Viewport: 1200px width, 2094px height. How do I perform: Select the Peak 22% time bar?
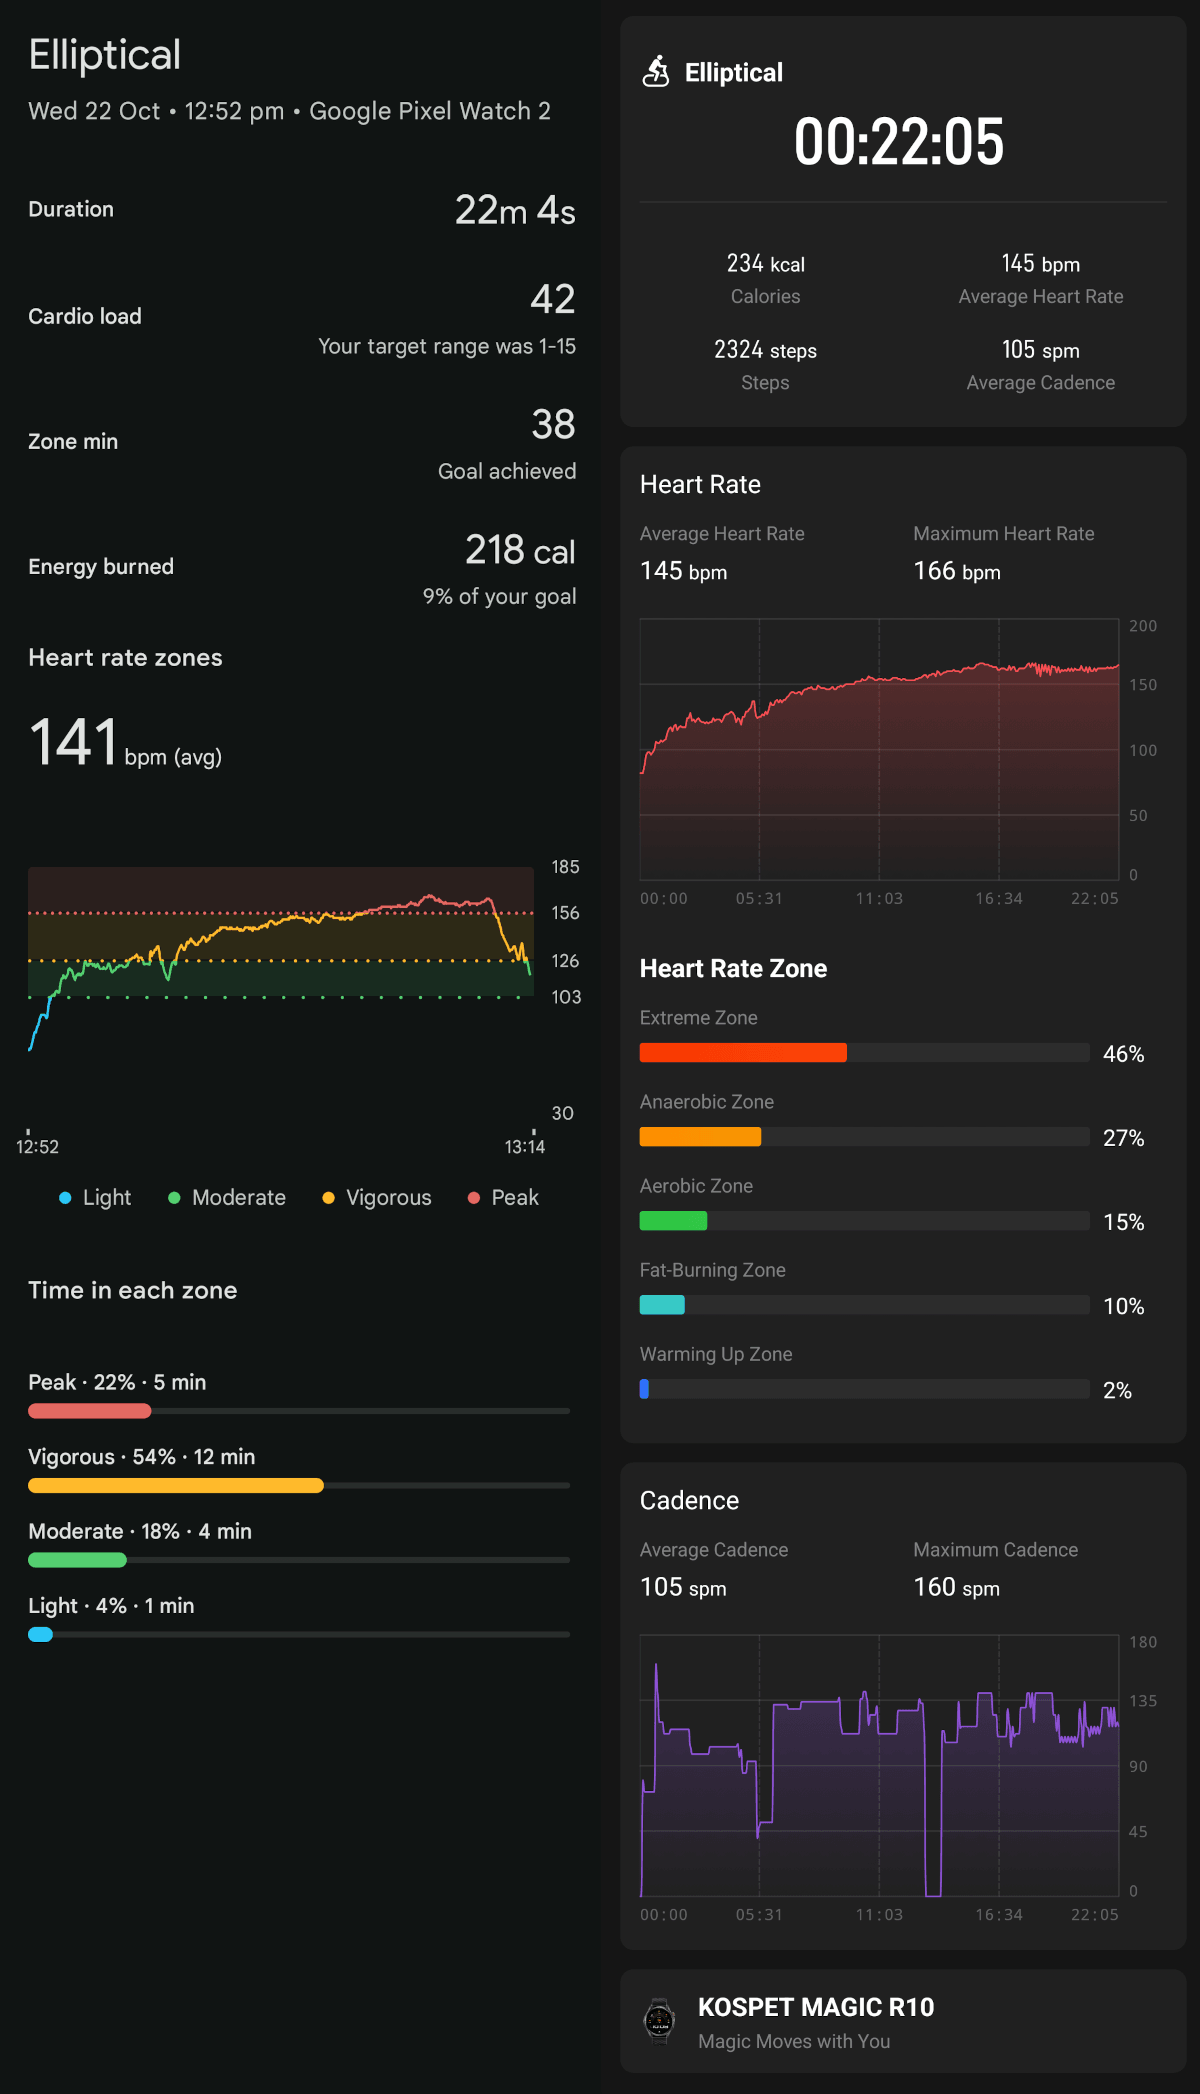point(90,1411)
